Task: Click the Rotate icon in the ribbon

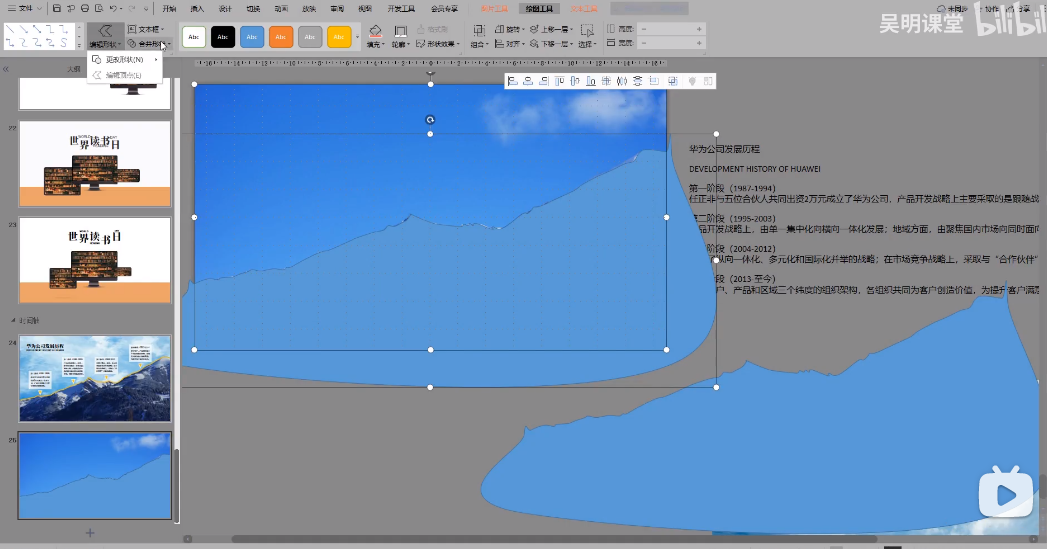Action: pos(499,29)
